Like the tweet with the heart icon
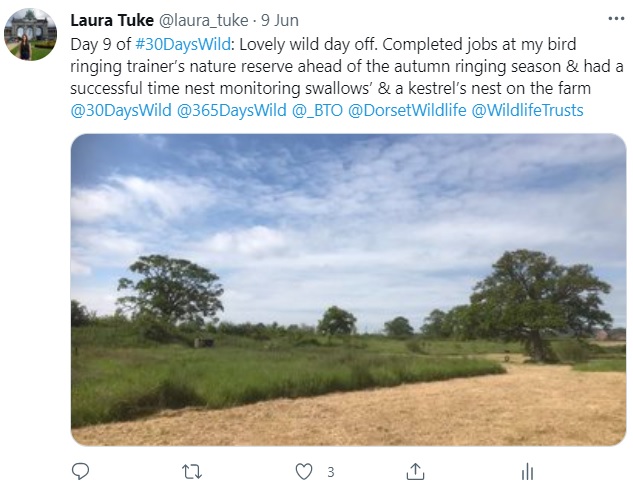 click(x=303, y=471)
